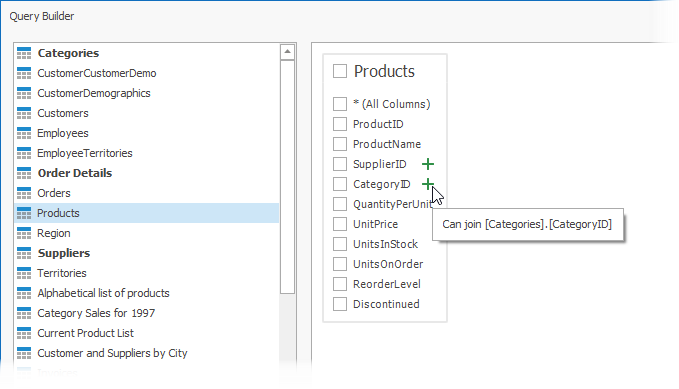Click the ProductName field label
The height and width of the screenshot is (389, 679).
(x=387, y=144)
